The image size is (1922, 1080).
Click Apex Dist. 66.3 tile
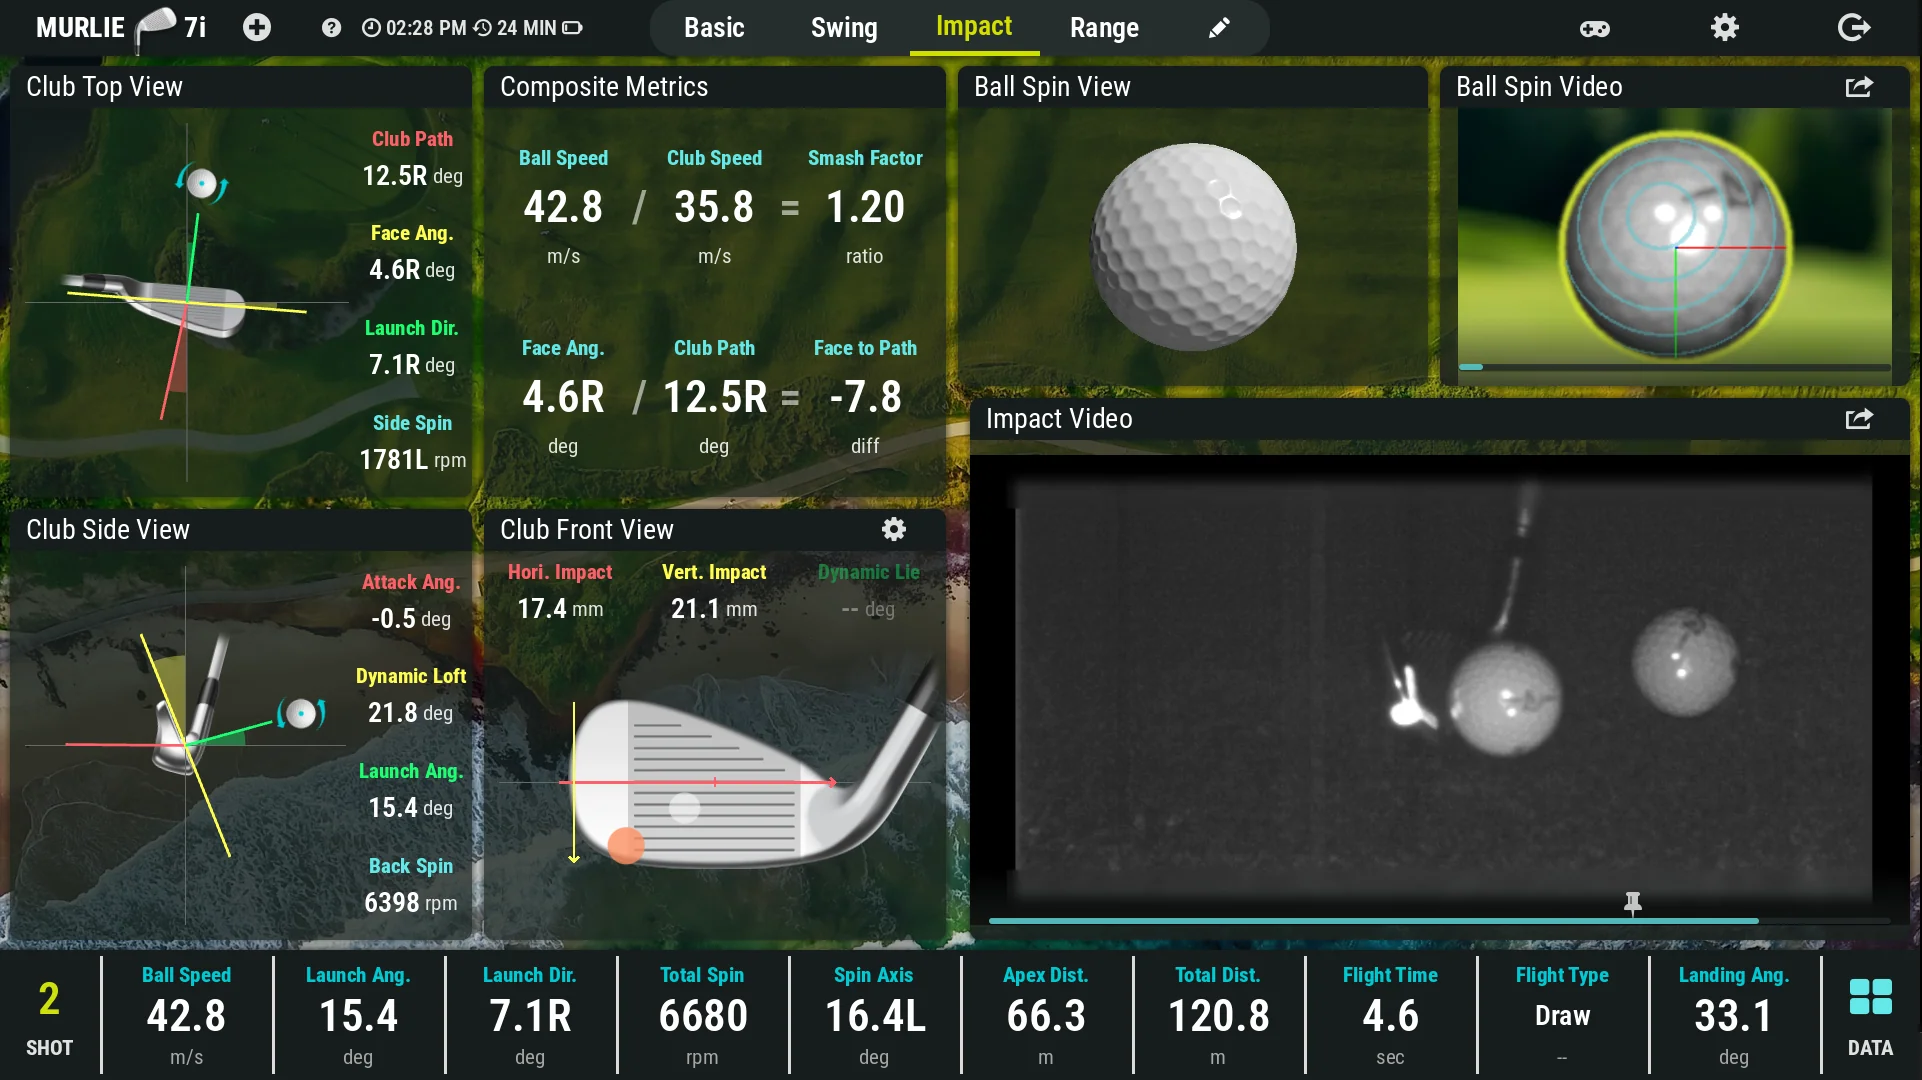tap(1046, 1016)
